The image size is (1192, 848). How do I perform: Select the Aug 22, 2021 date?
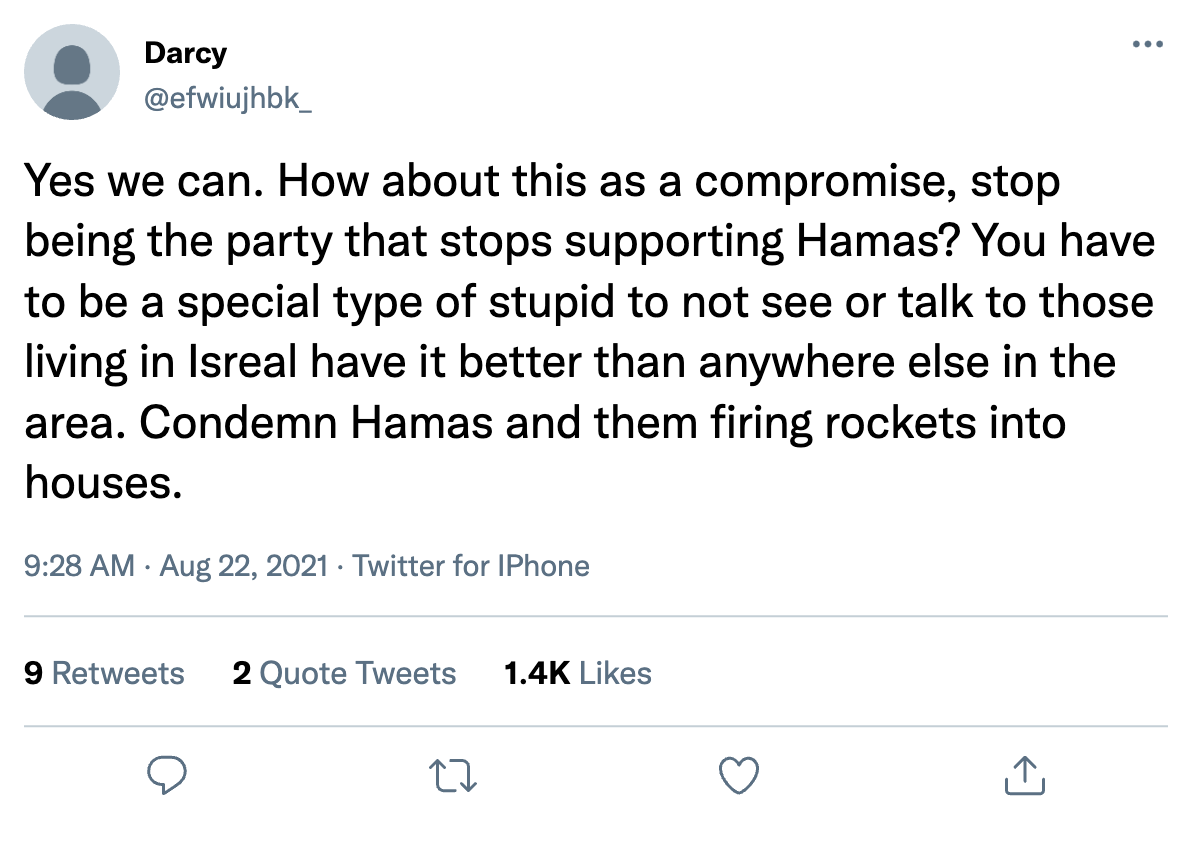pos(243,566)
